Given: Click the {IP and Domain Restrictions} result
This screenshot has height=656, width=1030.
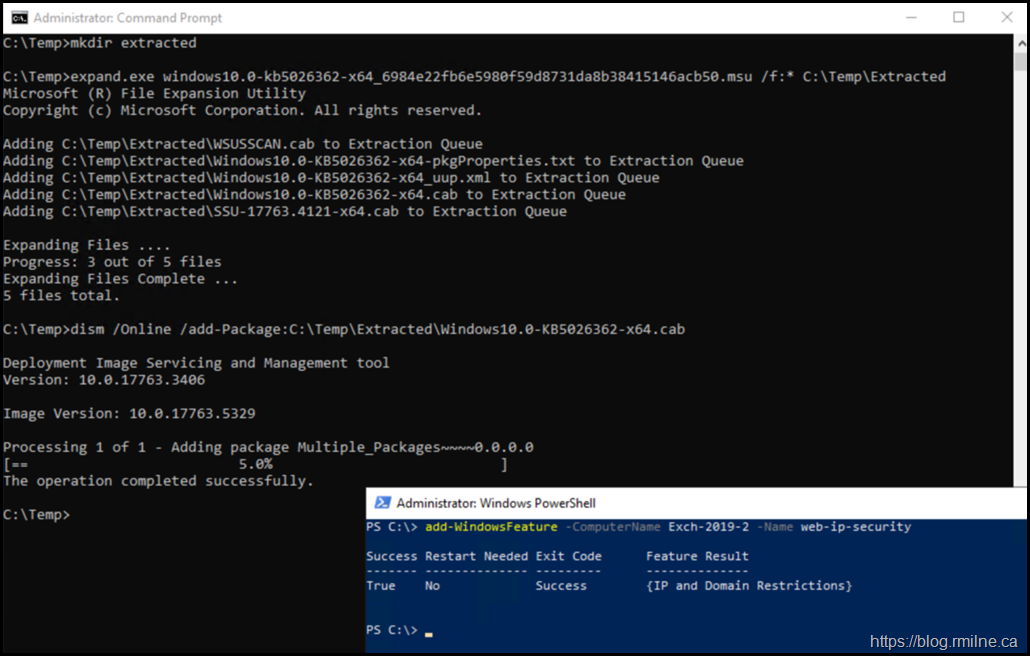Looking at the screenshot, I should pos(749,585).
